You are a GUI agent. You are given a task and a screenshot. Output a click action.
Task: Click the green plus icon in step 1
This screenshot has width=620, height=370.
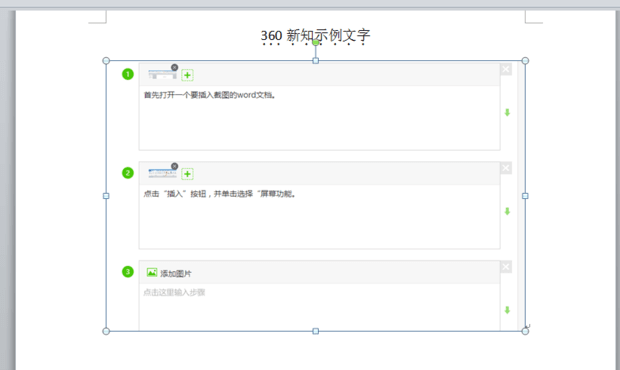tap(187, 75)
